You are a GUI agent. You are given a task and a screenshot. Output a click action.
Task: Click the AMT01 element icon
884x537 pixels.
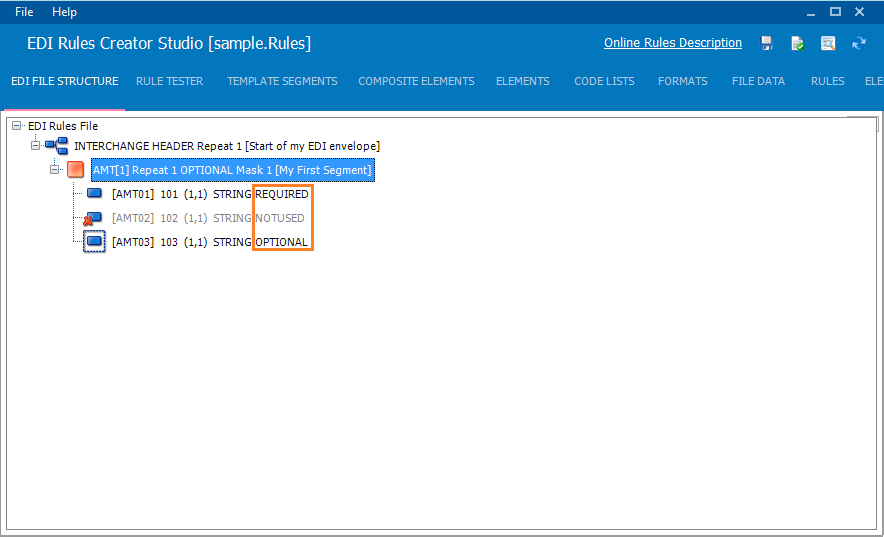pos(94,193)
